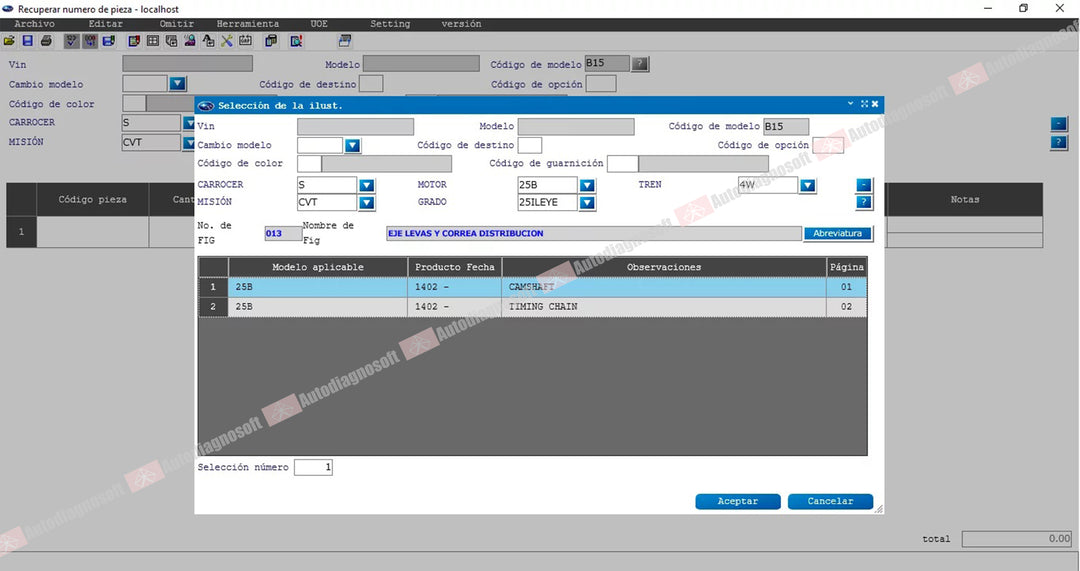
Task: Click the Código de opción field in the dialog
Action: 828,145
